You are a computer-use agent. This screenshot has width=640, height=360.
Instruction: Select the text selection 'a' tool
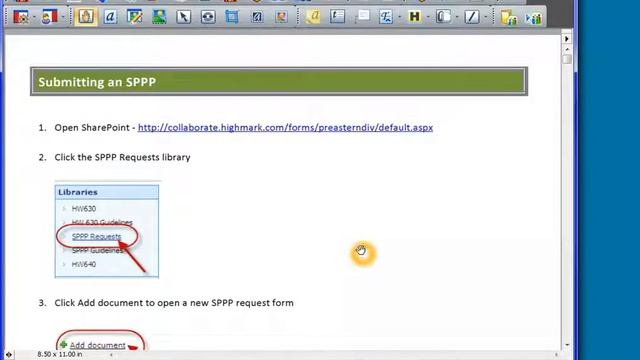(x=110, y=17)
